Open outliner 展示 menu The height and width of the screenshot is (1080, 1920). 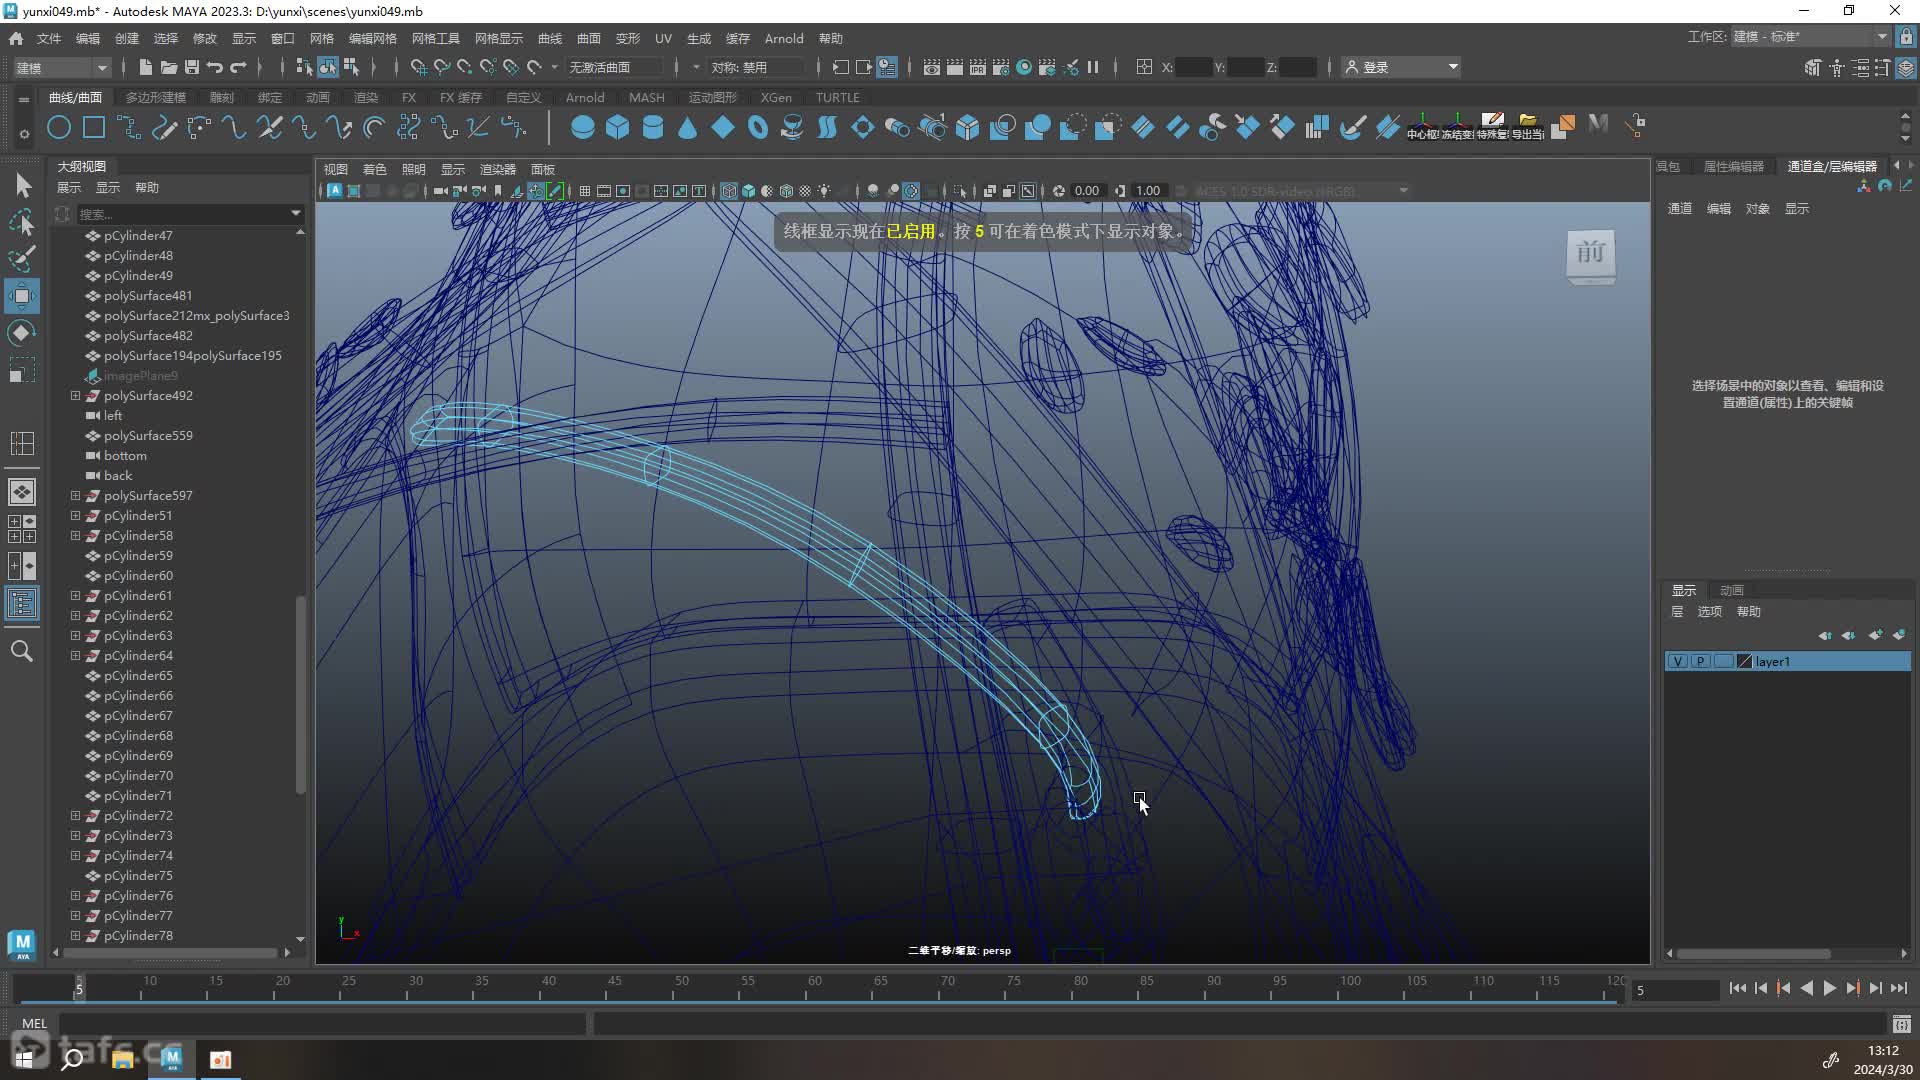tap(69, 187)
